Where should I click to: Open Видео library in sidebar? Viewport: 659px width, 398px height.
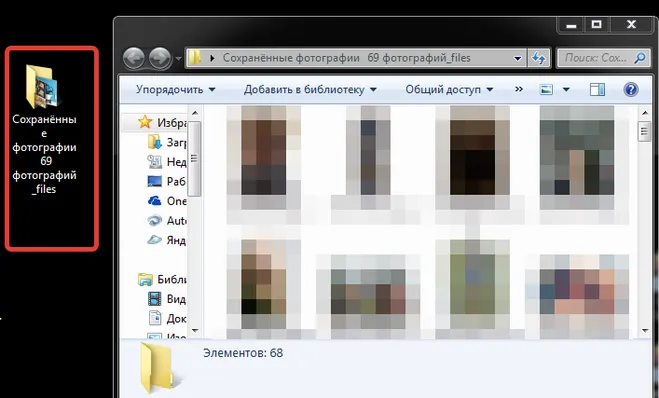point(166,299)
